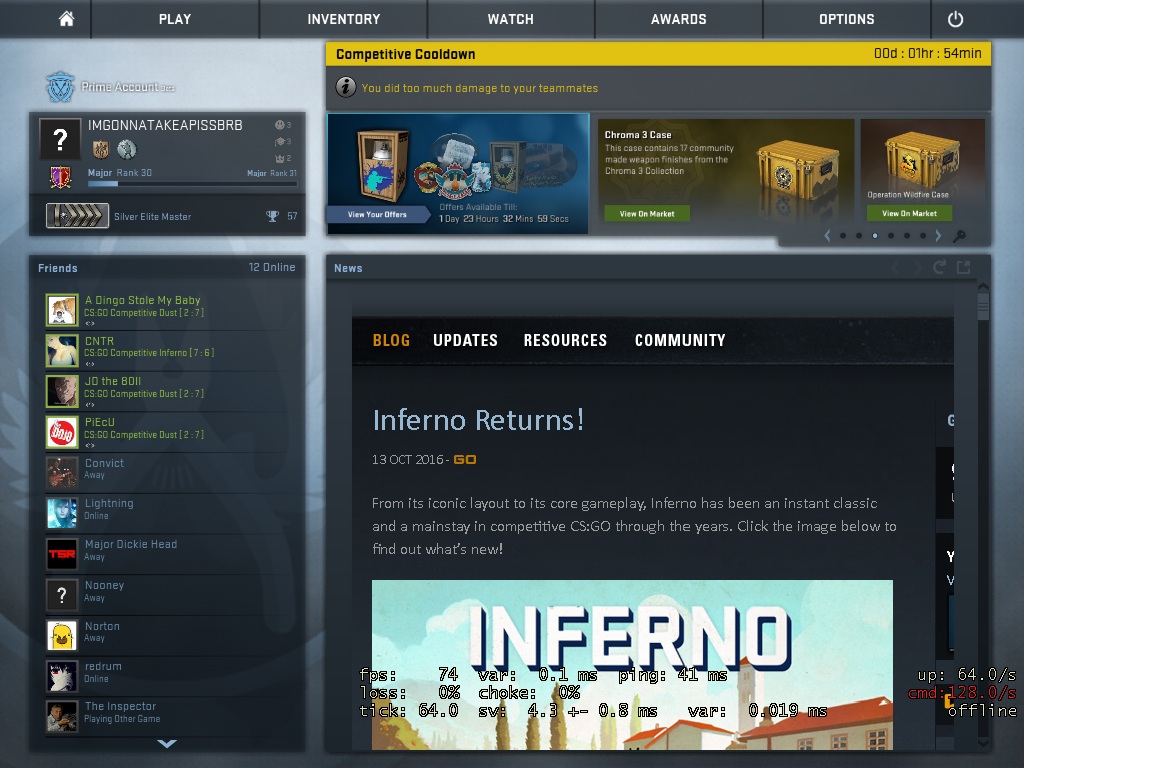This screenshot has height=768, width=1152.
Task: Click the power quit icon
Action: 955,19
